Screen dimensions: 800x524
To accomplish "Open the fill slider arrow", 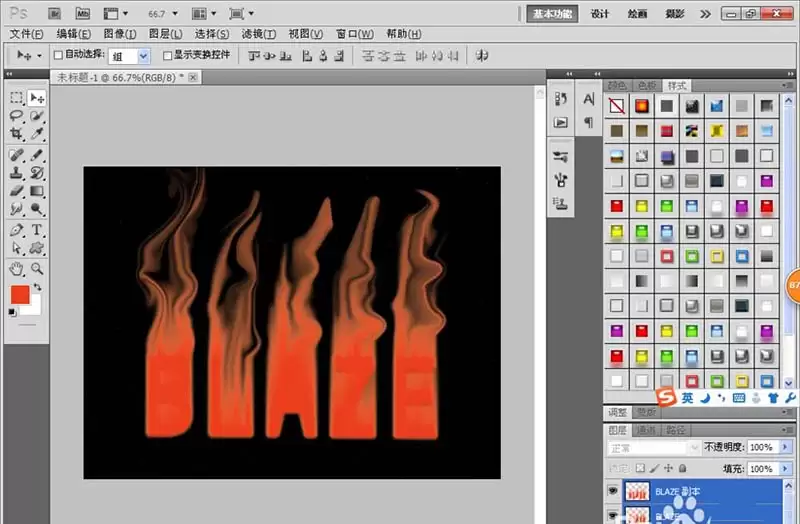I will click(785, 468).
